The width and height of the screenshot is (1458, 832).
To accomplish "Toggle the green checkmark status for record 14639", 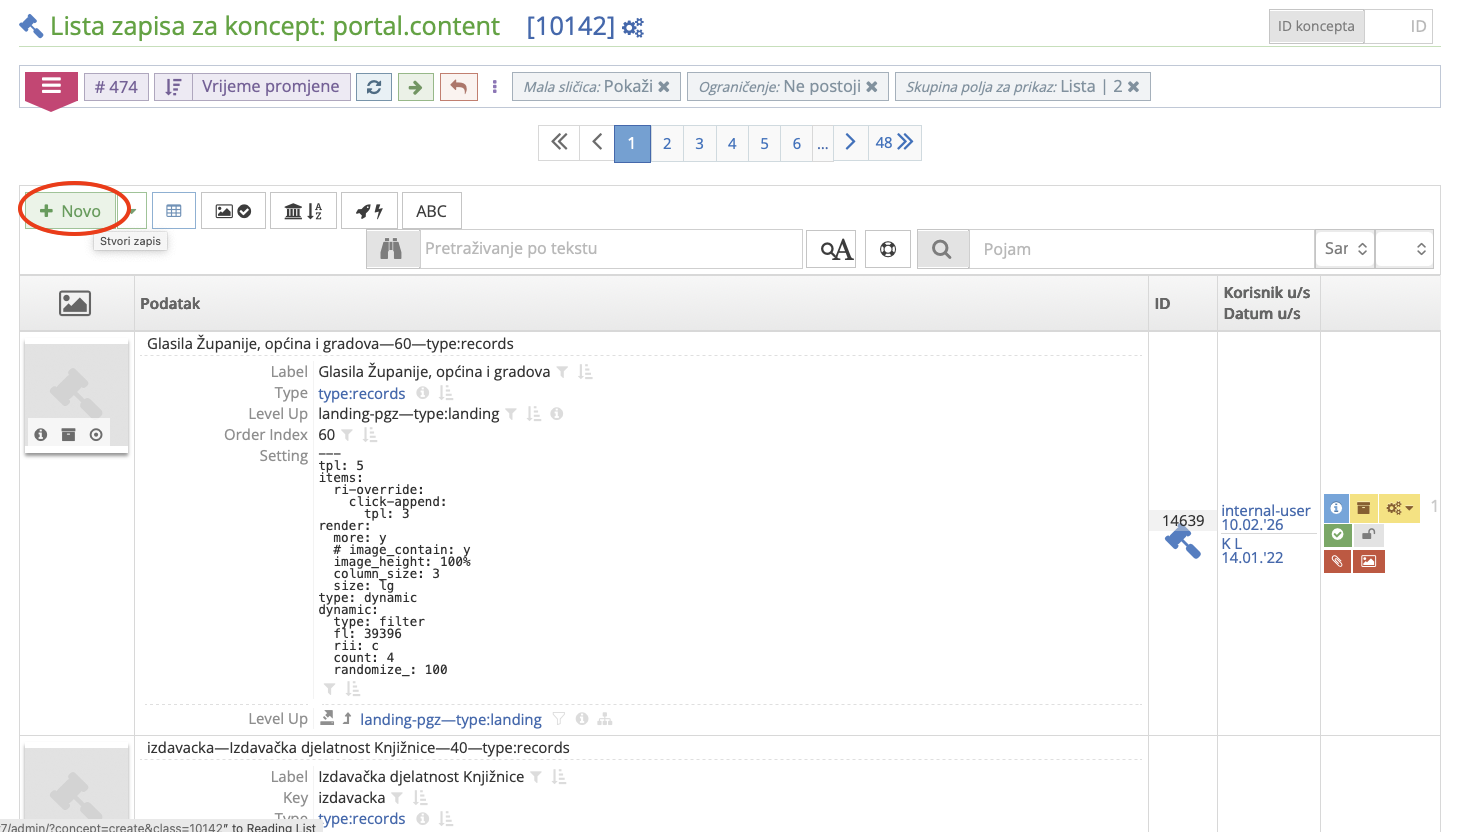I will tap(1337, 534).
